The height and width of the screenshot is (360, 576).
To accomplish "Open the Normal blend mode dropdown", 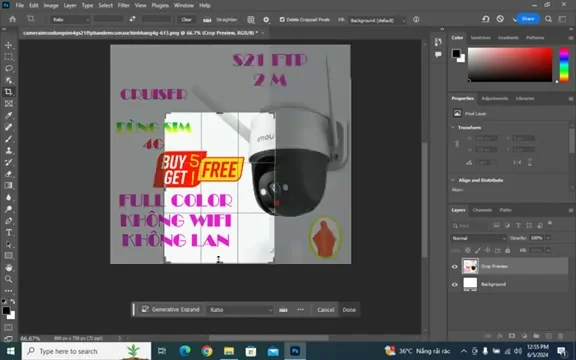I will click(479, 238).
